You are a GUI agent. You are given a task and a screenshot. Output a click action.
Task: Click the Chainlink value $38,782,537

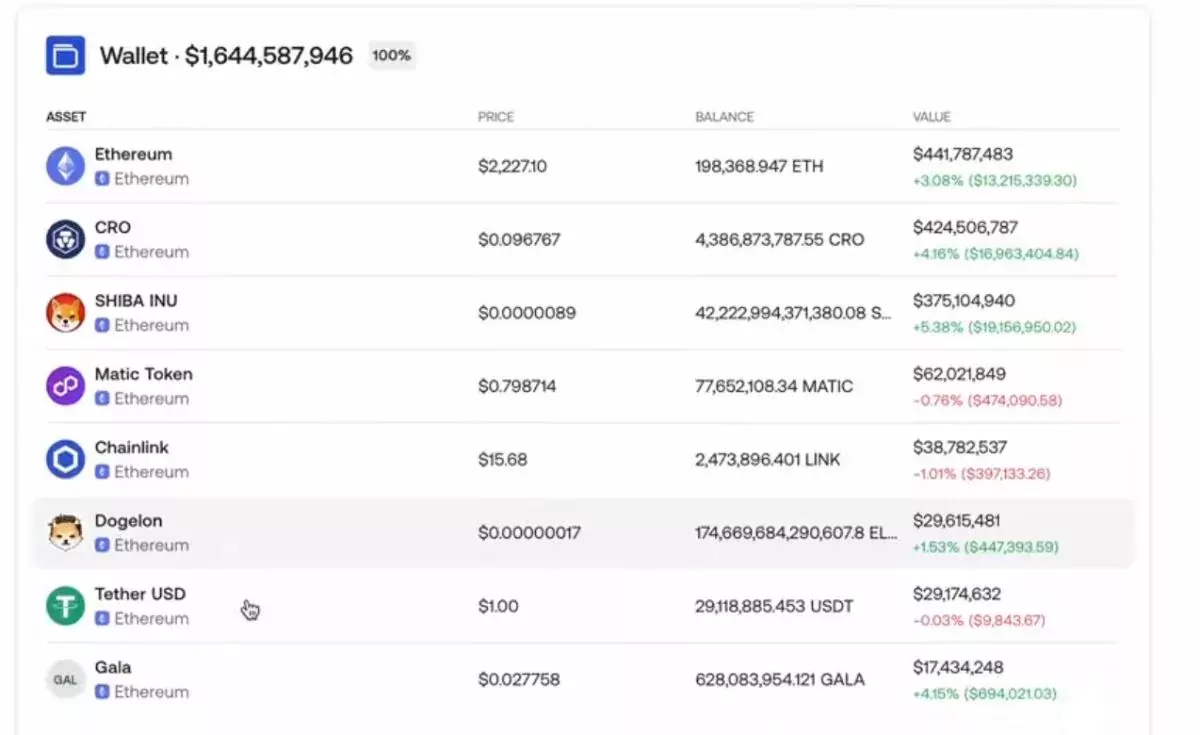(960, 447)
